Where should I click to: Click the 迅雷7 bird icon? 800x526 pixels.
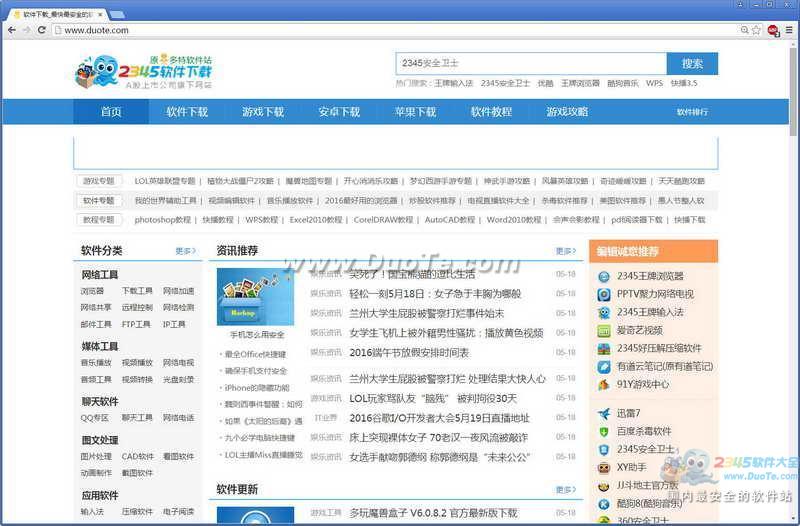pos(604,413)
